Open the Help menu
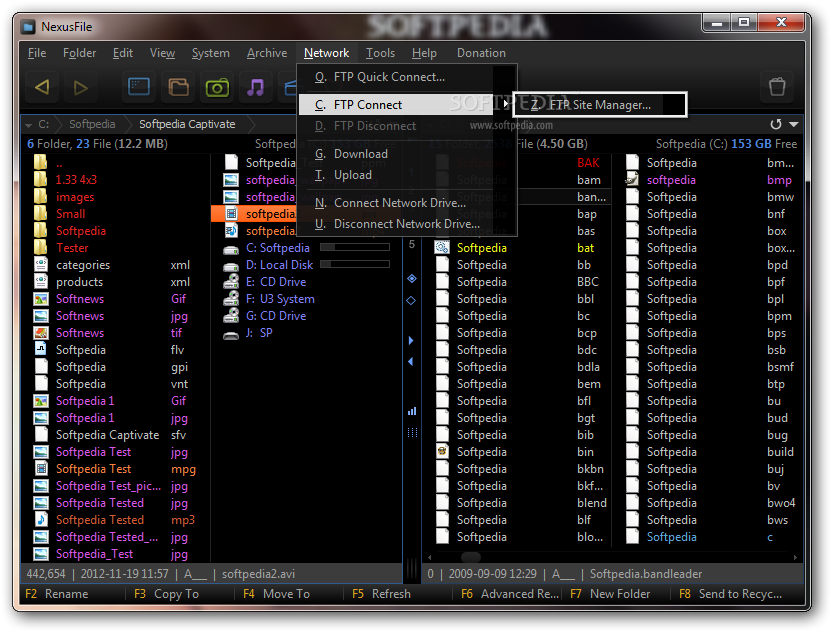 pyautogui.click(x=424, y=53)
